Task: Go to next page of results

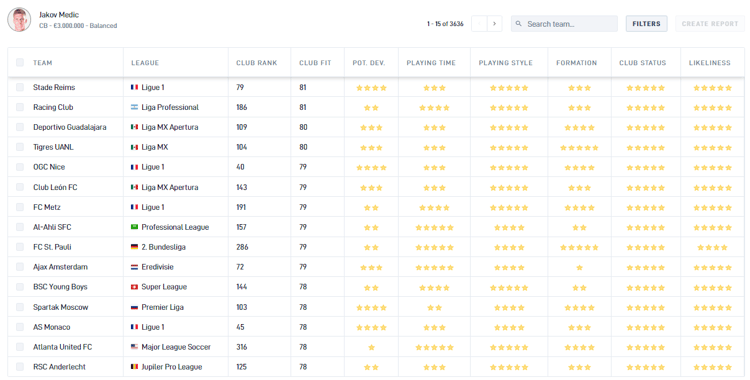Action: click(x=495, y=23)
